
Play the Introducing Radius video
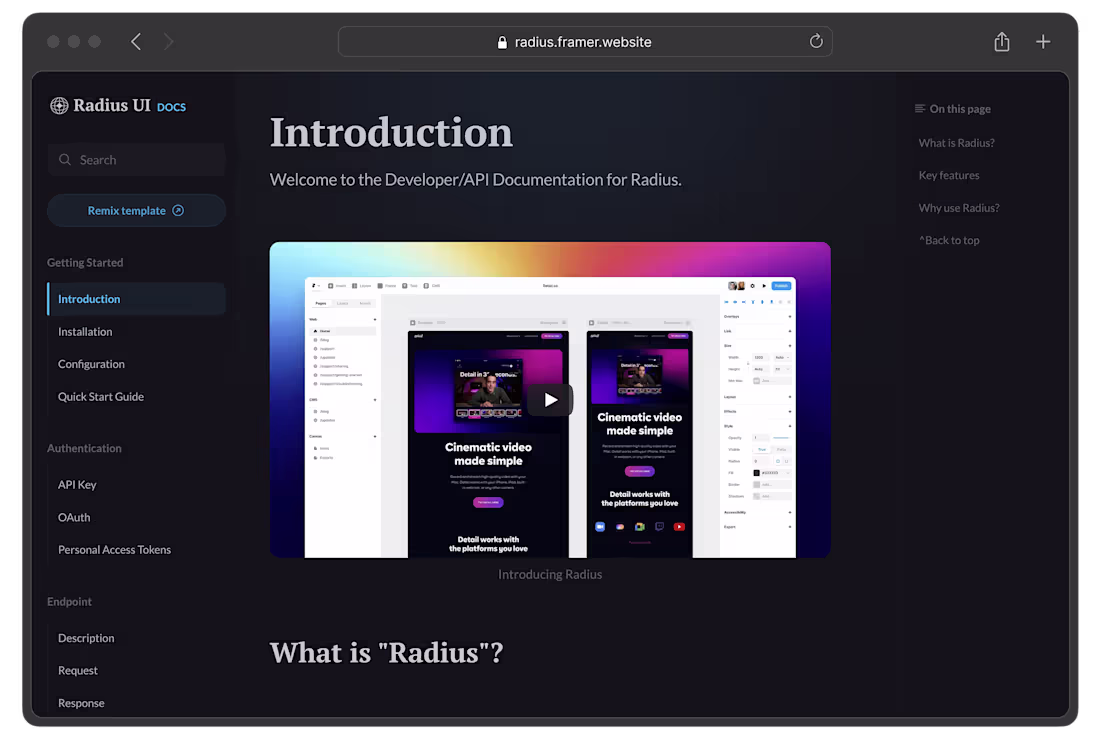coord(550,399)
